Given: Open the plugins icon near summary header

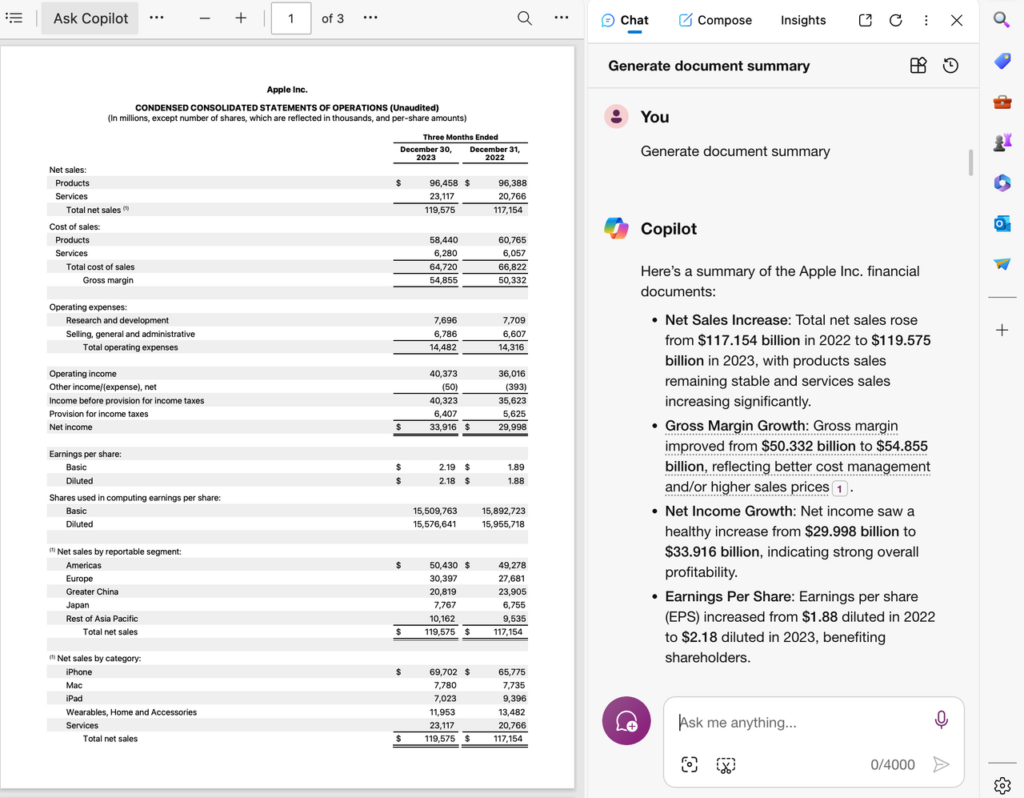Looking at the screenshot, I should (918, 65).
